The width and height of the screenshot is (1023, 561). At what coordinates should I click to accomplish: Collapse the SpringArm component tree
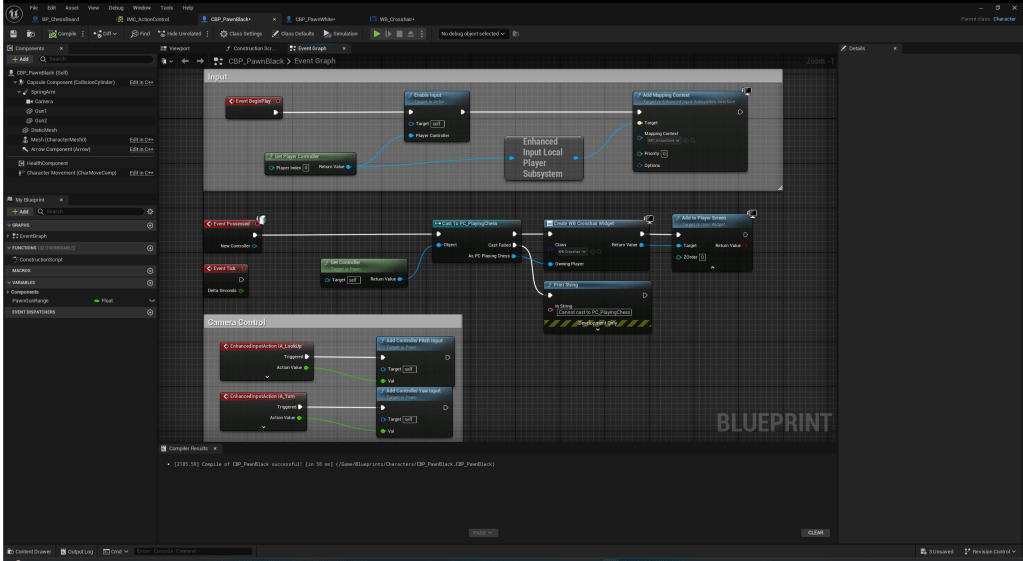click(18, 91)
